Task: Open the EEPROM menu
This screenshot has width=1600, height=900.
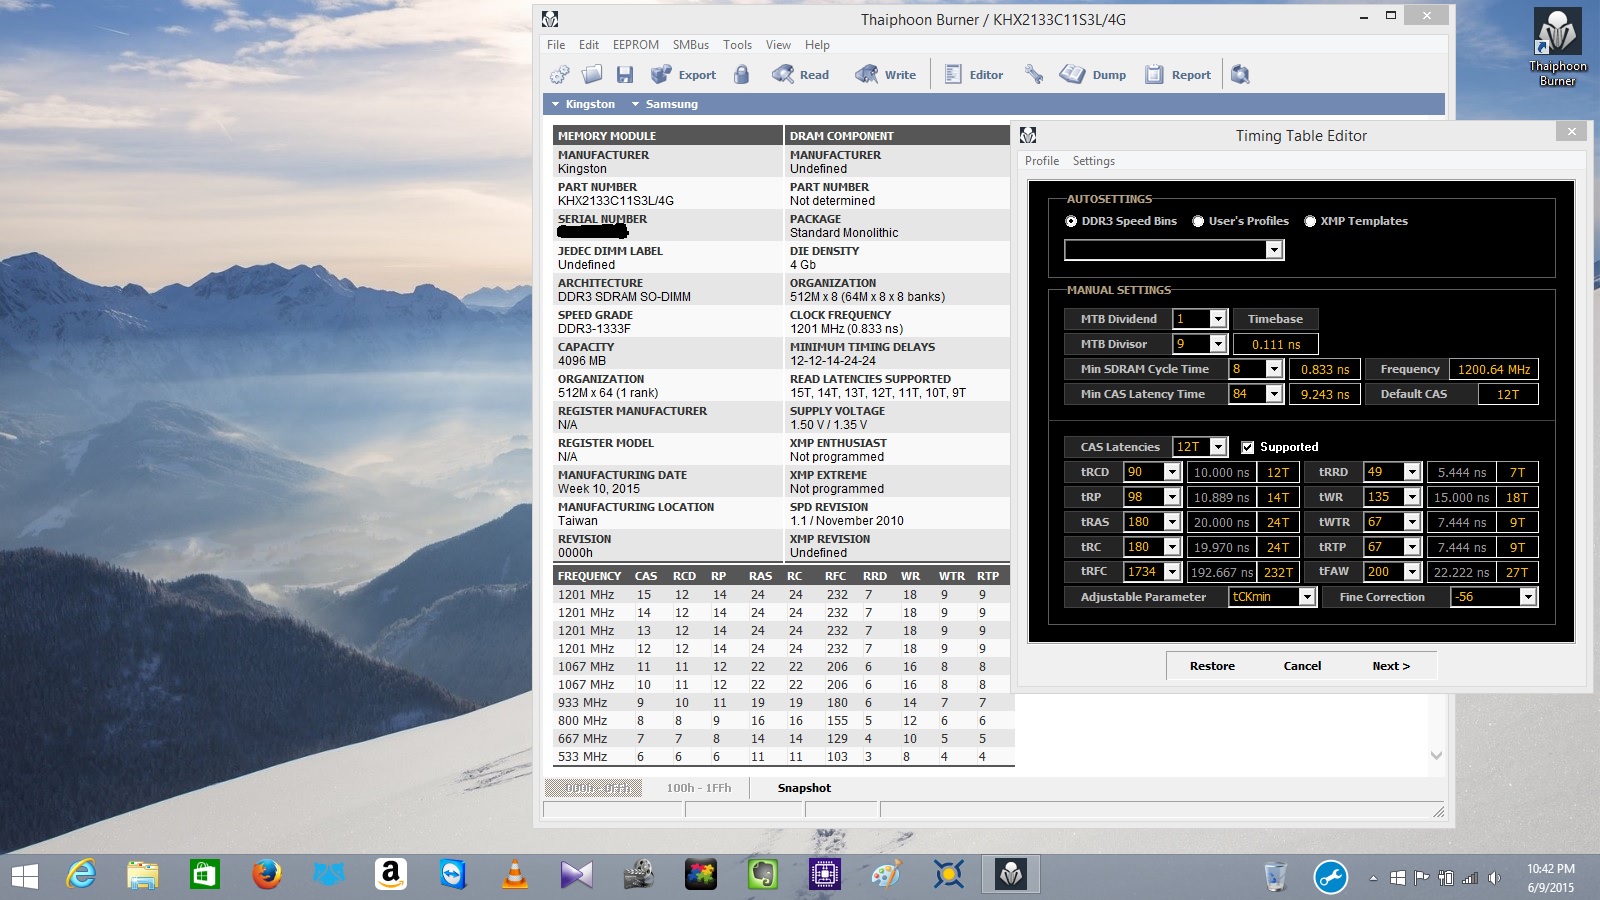Action: (x=636, y=45)
